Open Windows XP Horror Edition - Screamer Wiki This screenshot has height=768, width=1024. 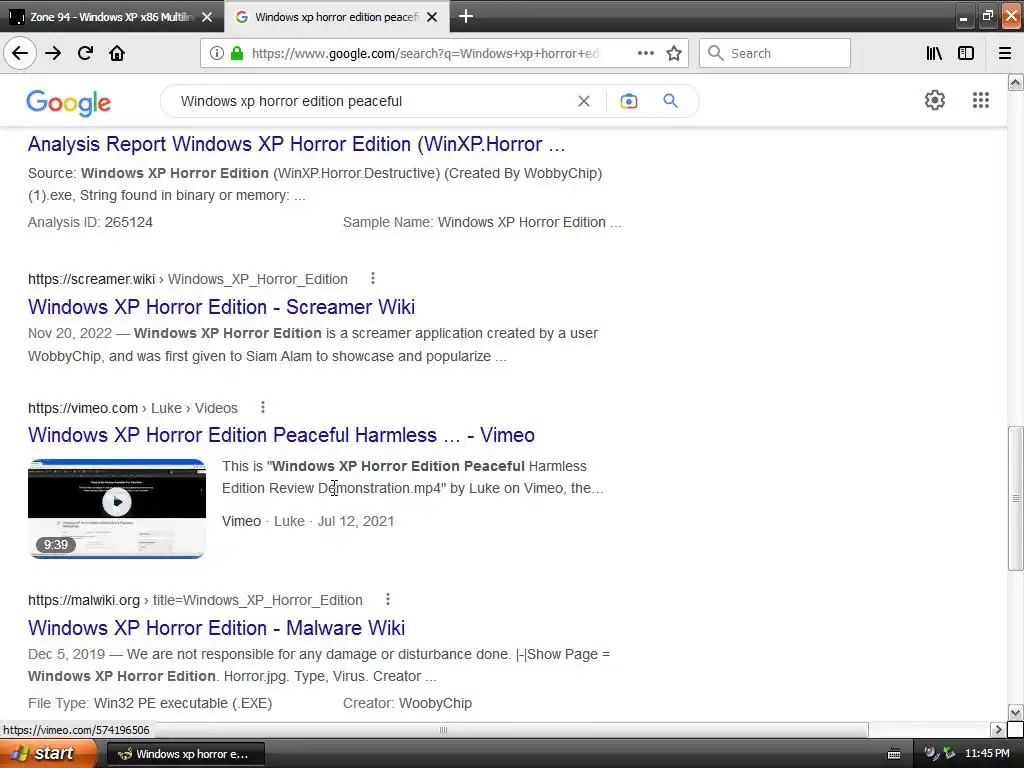[221, 306]
